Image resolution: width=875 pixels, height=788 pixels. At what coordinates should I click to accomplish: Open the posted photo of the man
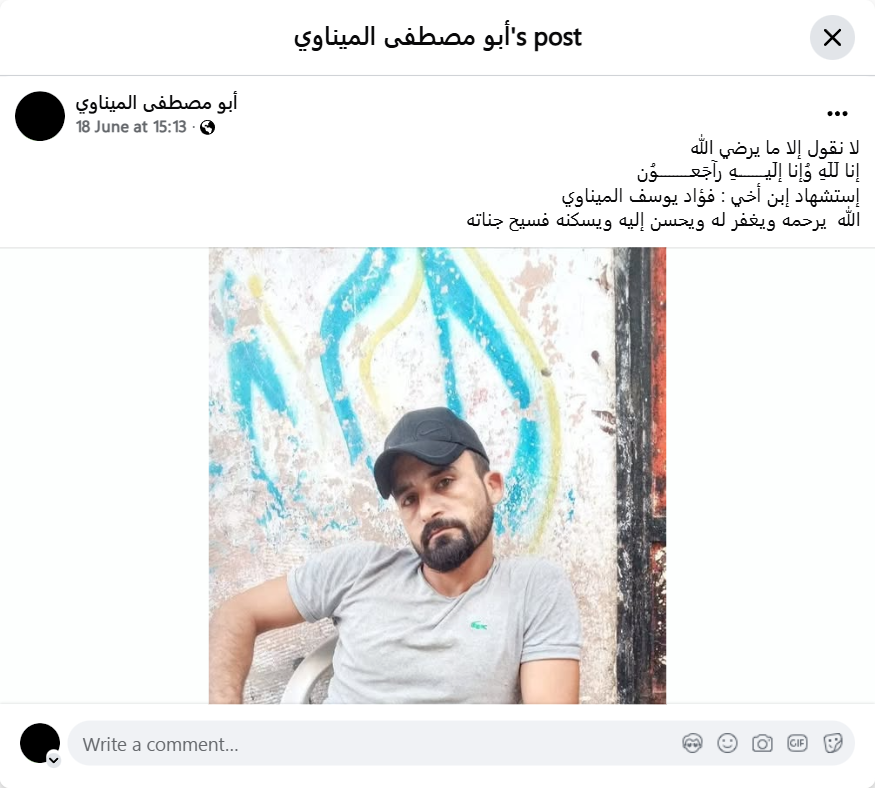(438, 475)
